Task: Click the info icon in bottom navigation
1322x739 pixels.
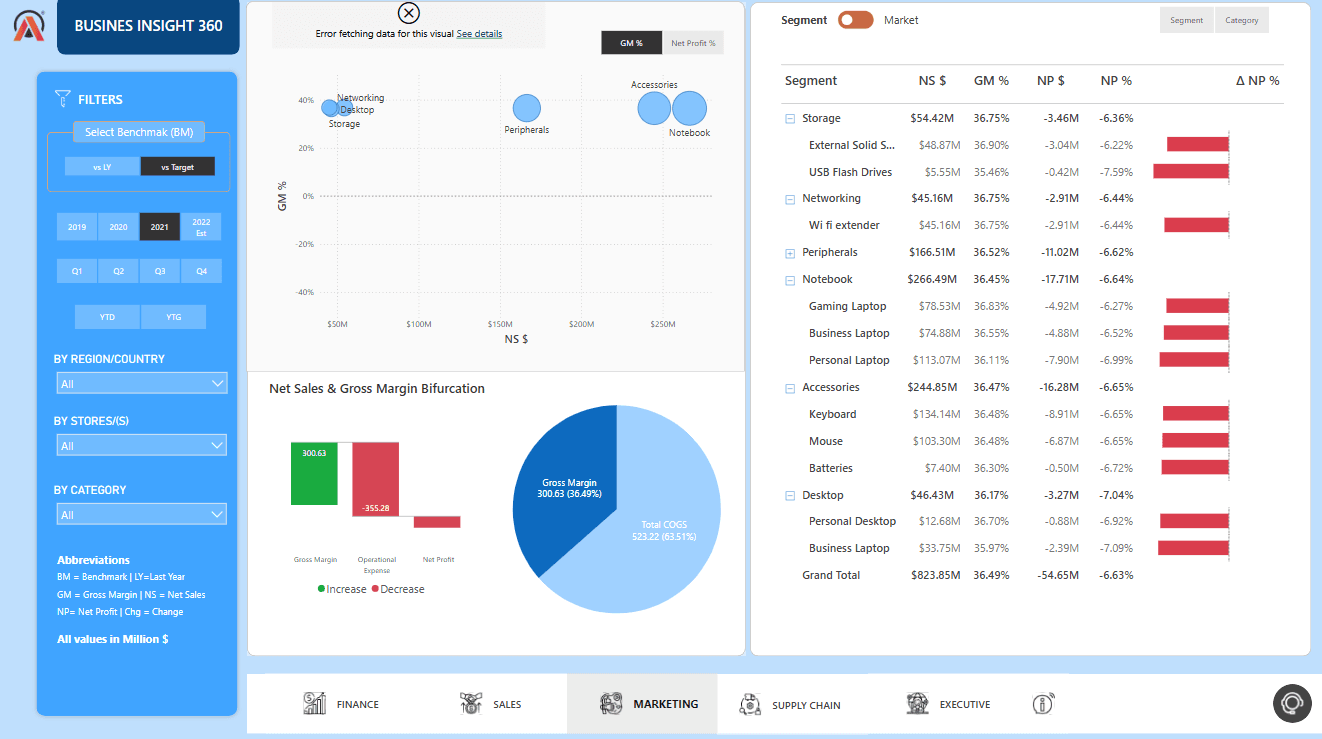Action: point(1042,704)
